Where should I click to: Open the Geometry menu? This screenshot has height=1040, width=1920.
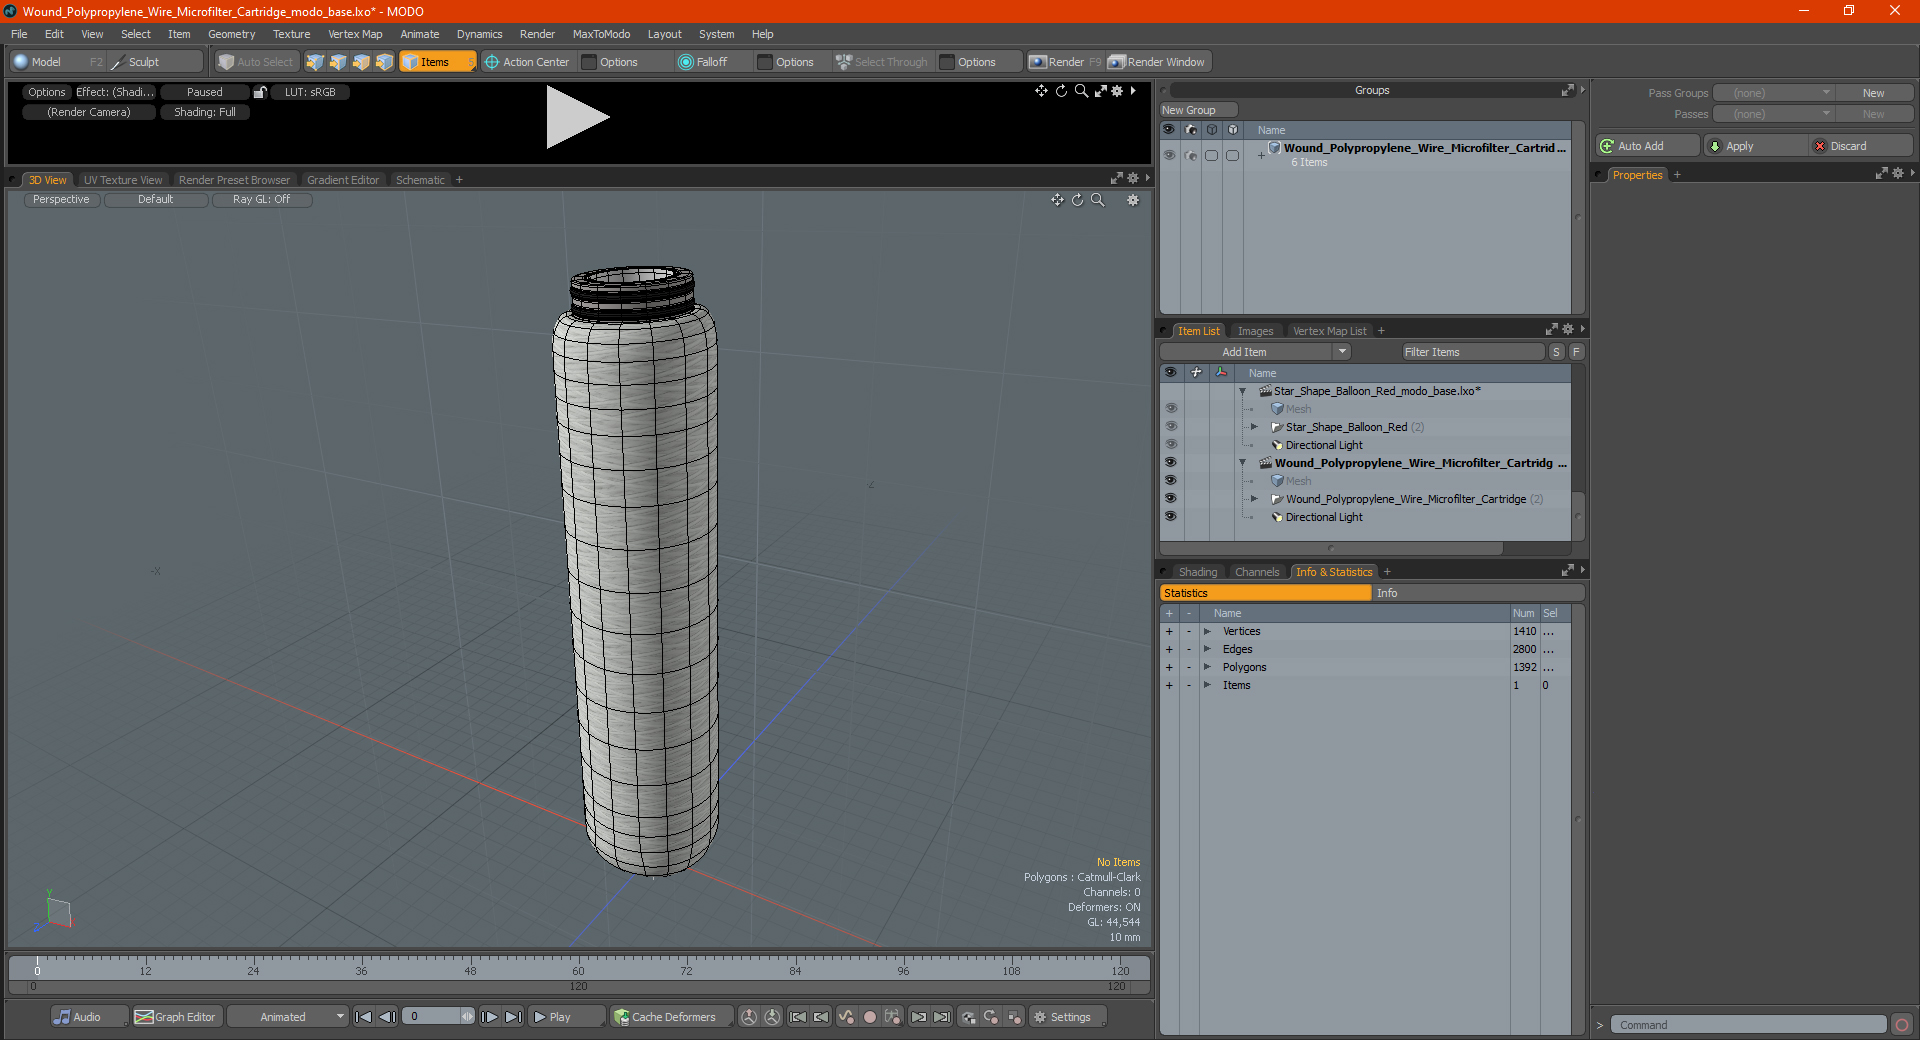point(231,34)
